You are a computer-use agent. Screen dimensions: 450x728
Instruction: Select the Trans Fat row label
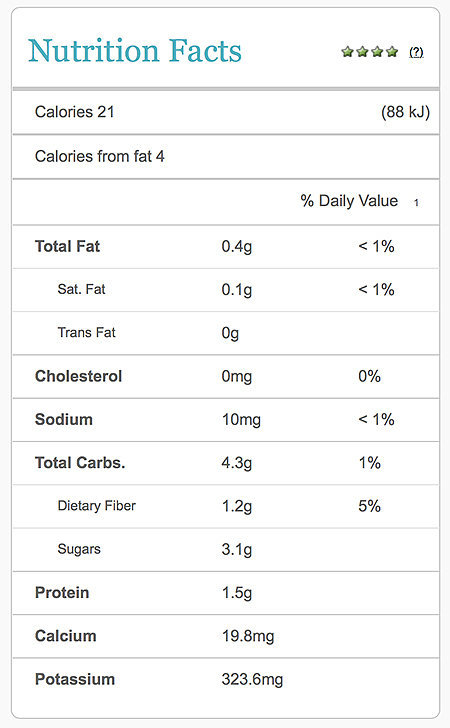pyautogui.click(x=86, y=332)
